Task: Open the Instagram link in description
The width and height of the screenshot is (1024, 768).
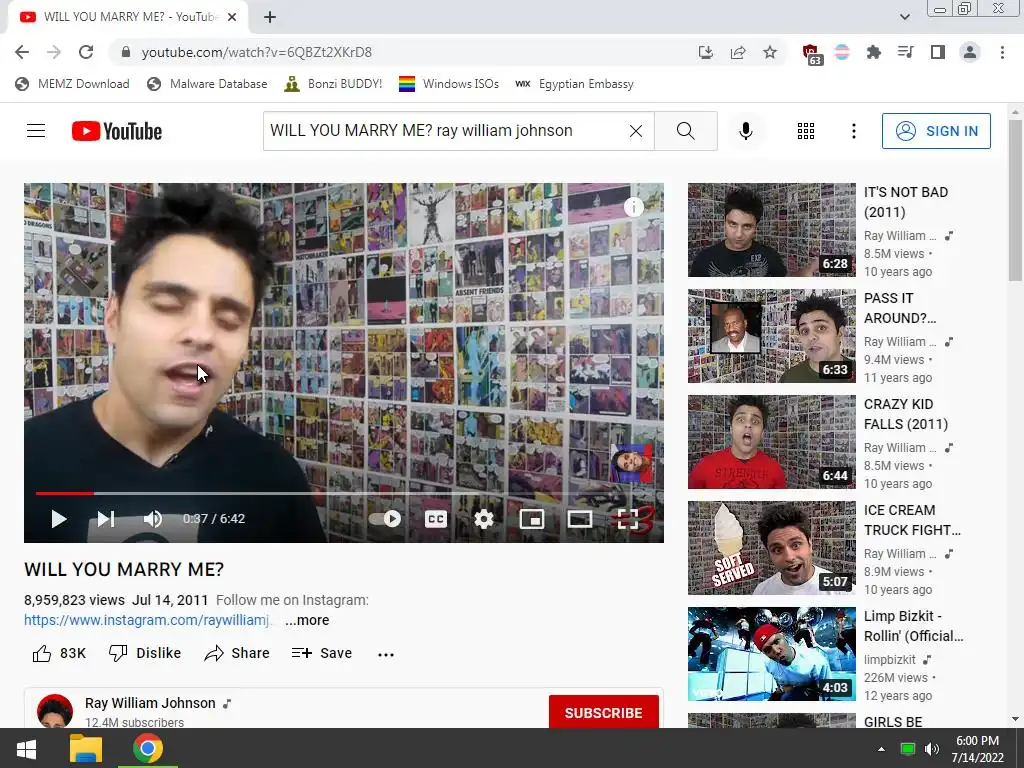Action: (x=147, y=620)
